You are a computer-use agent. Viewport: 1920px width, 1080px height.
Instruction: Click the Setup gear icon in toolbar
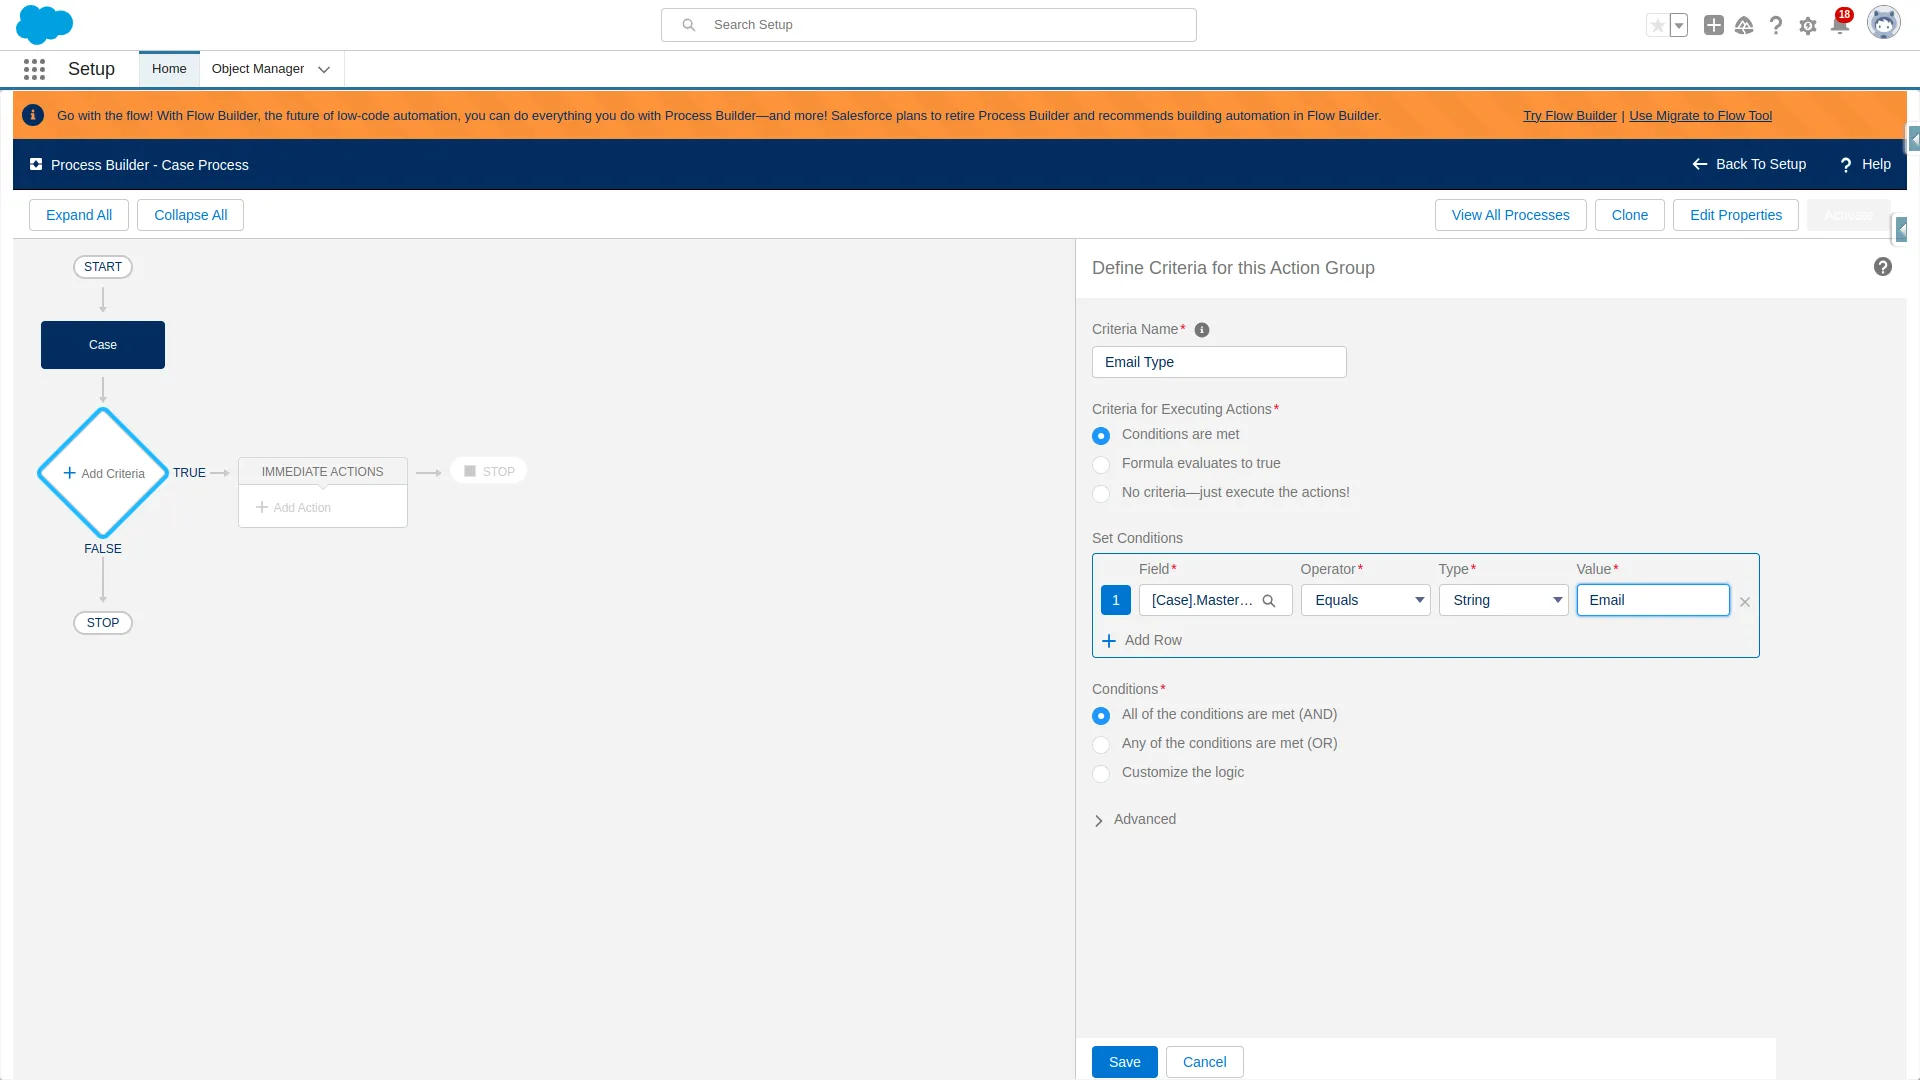click(x=1808, y=25)
